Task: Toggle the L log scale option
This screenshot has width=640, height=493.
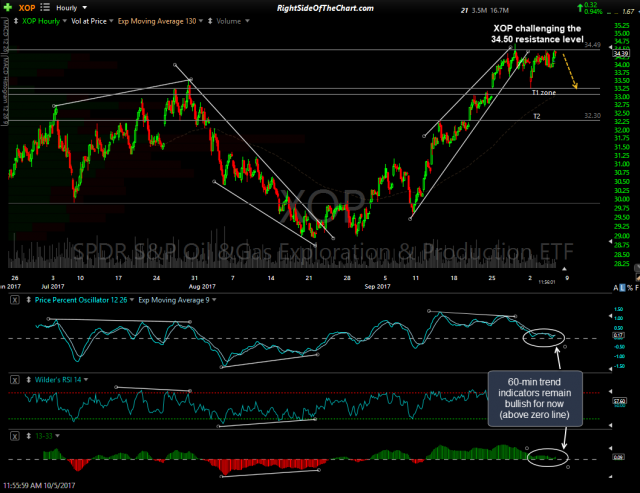Action: point(622,288)
